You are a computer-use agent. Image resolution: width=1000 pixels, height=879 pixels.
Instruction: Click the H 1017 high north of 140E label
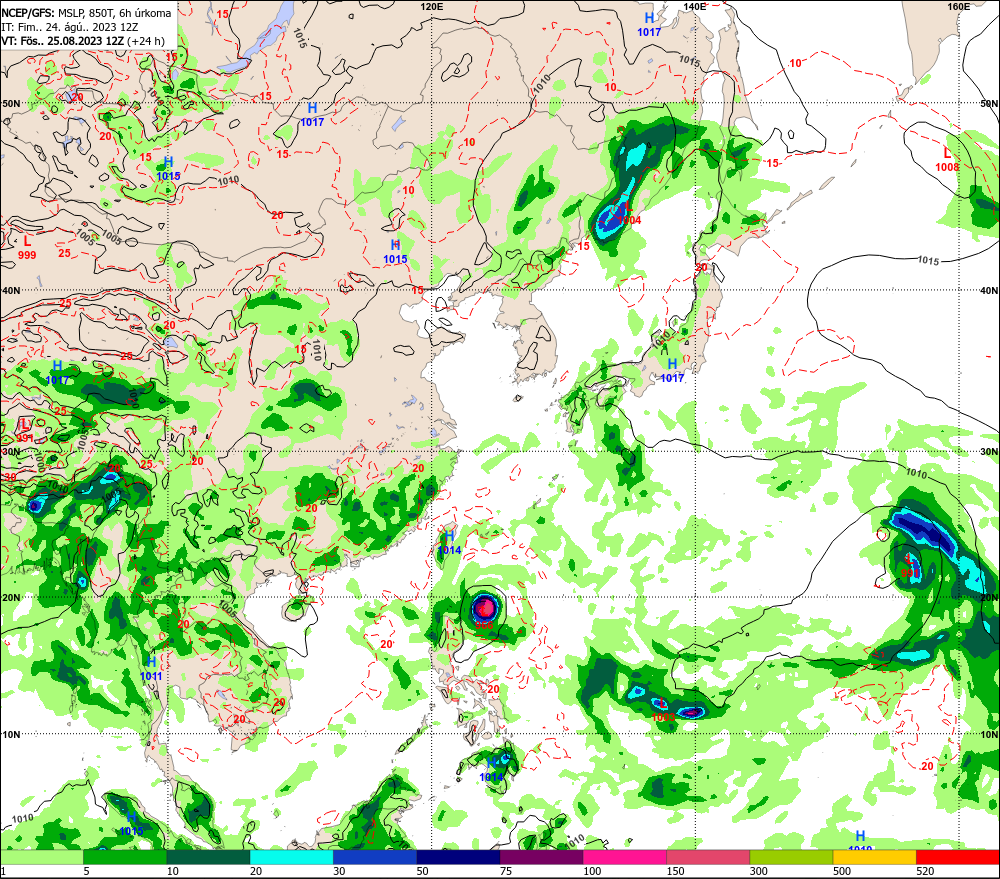[x=649, y=24]
